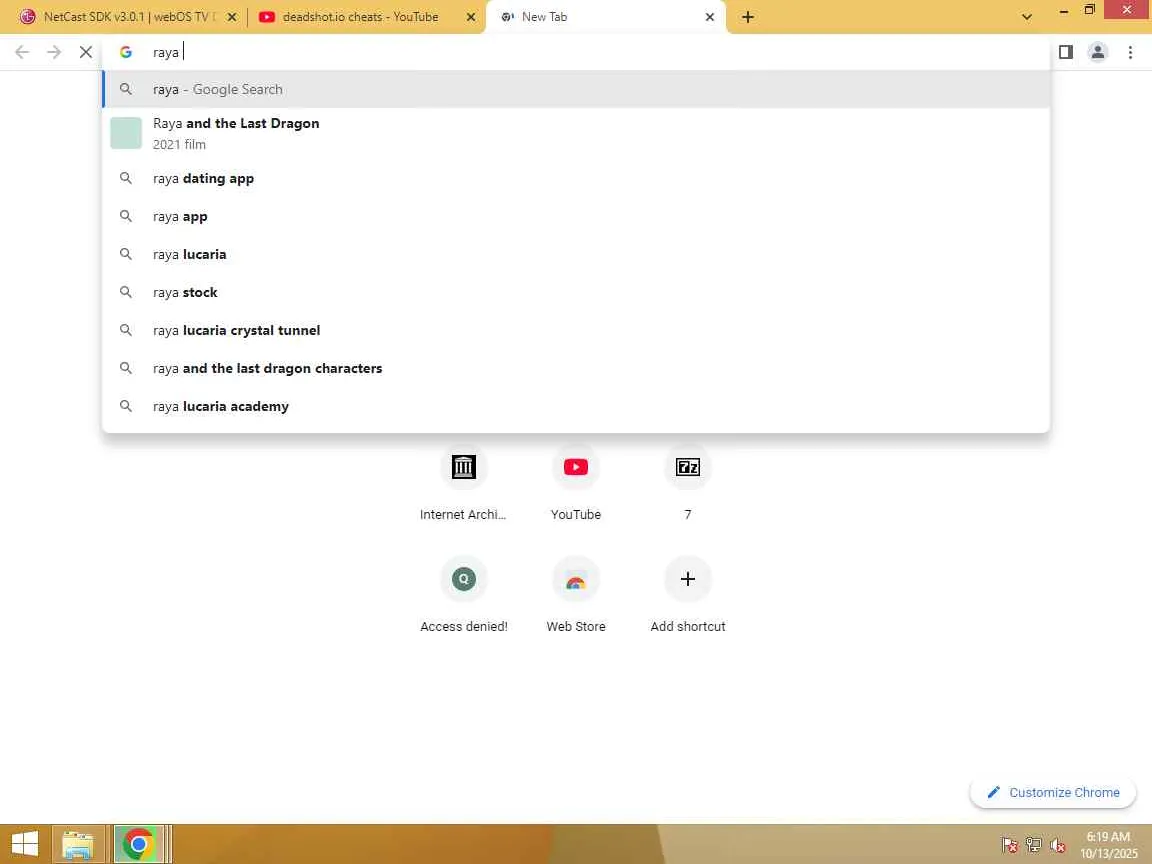Screen dimensions: 1152x864
Task: Open the profile avatar menu
Action: pyautogui.click(x=1098, y=52)
